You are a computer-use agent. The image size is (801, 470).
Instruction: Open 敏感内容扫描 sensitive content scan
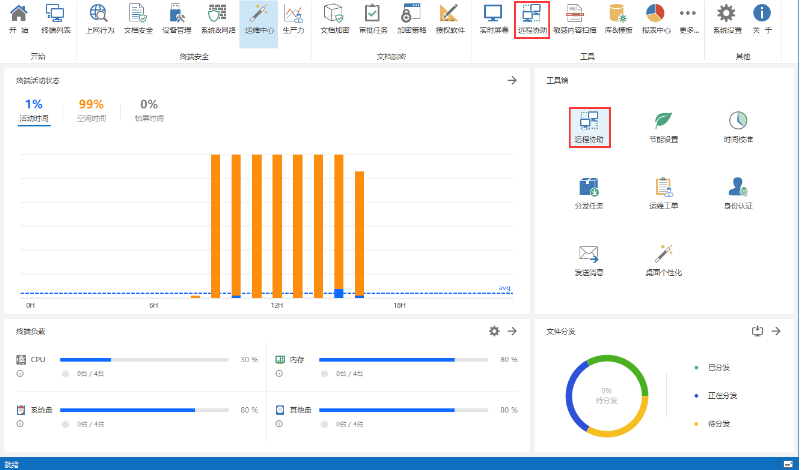click(x=575, y=19)
